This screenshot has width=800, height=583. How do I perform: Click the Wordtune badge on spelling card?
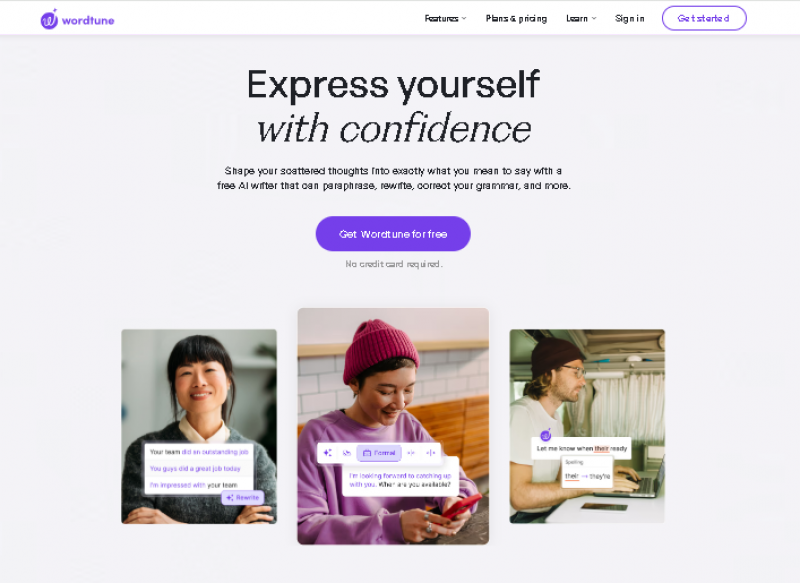545,435
